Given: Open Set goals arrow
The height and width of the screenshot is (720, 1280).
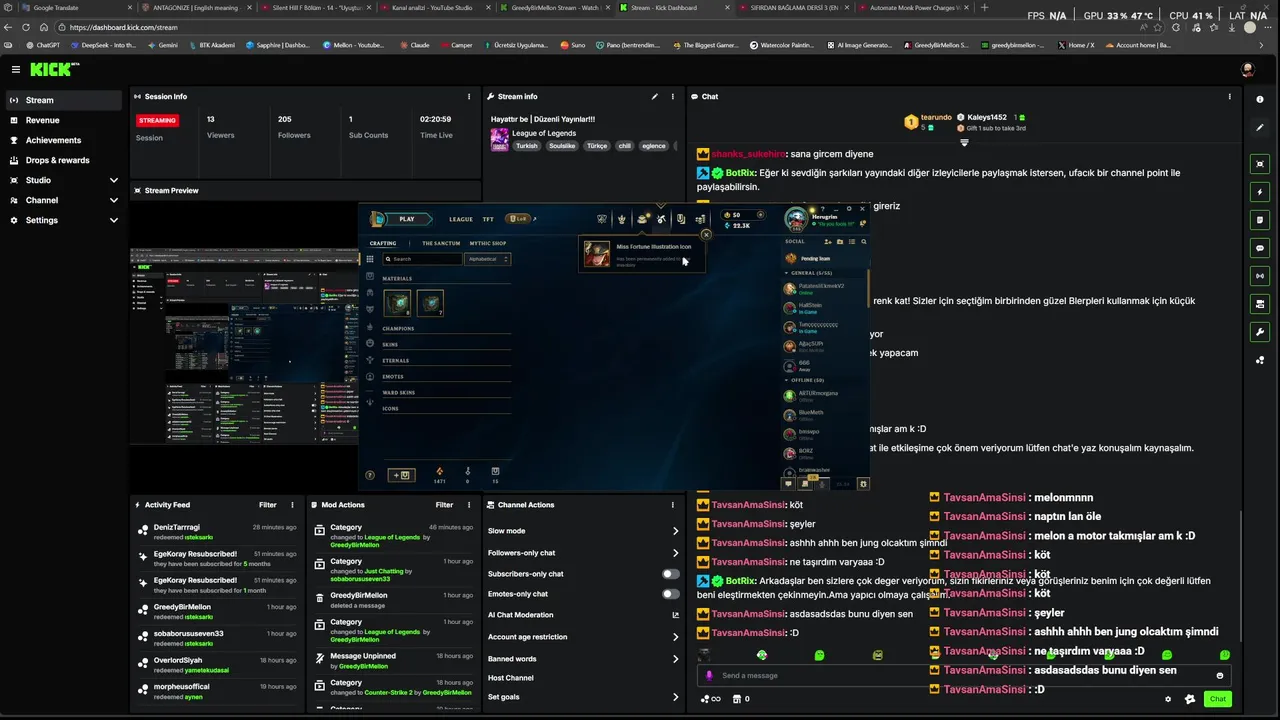Looking at the screenshot, I should [x=675, y=697].
